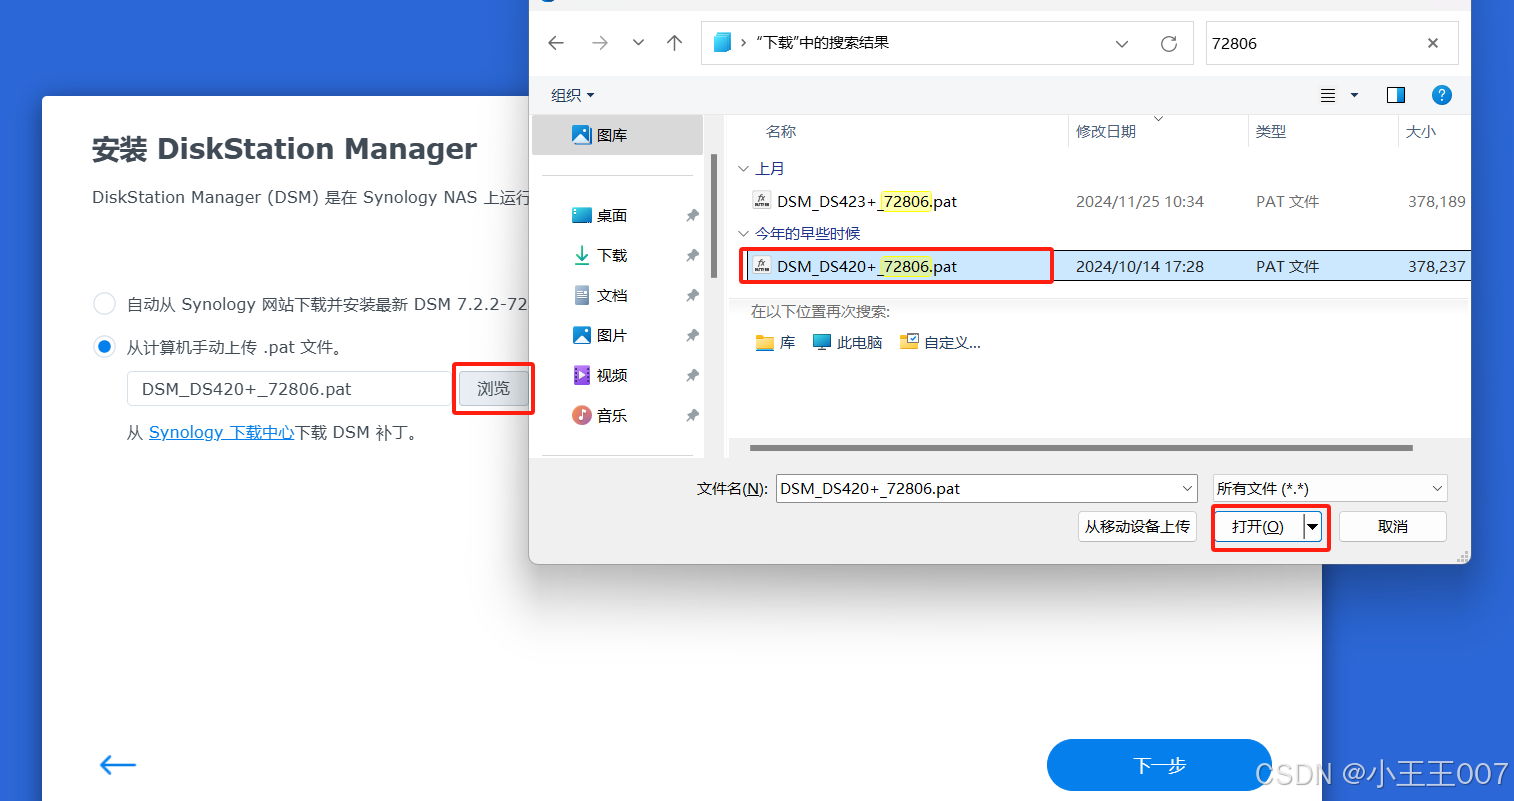This screenshot has height=801, width=1514.
Task: Click the 文件名 input field
Action: tap(977, 488)
